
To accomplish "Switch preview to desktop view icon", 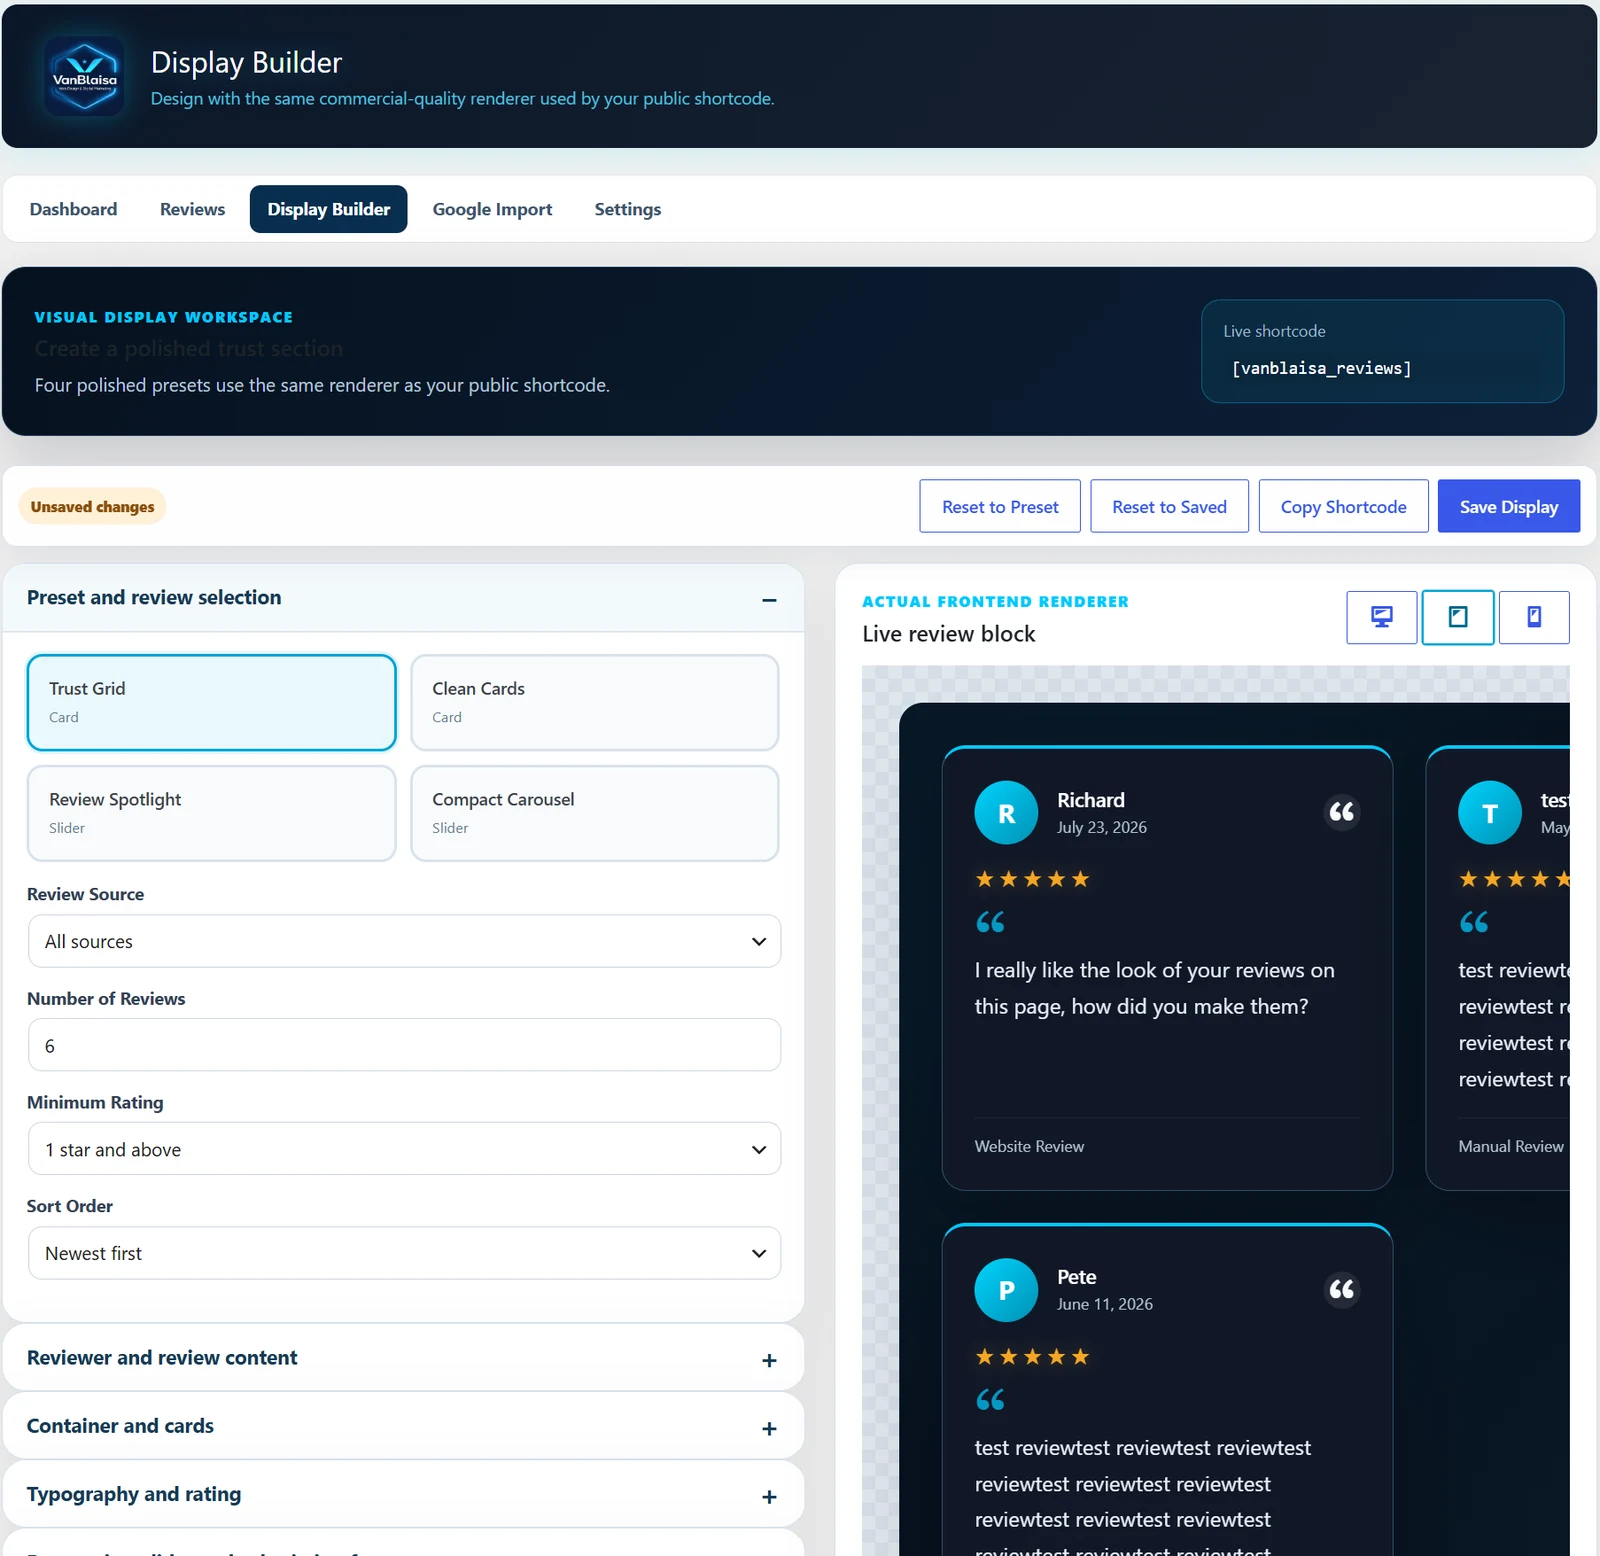I will 1381,617.
